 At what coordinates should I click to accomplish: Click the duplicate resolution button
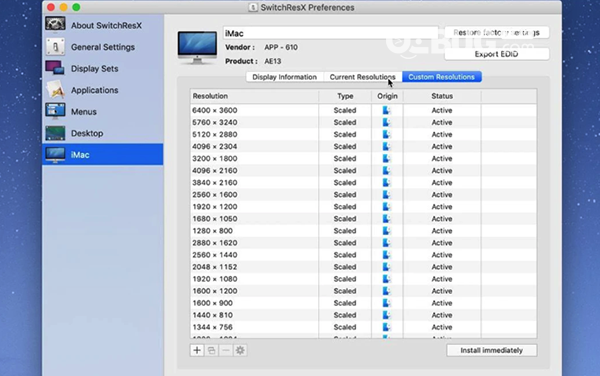tap(211, 350)
